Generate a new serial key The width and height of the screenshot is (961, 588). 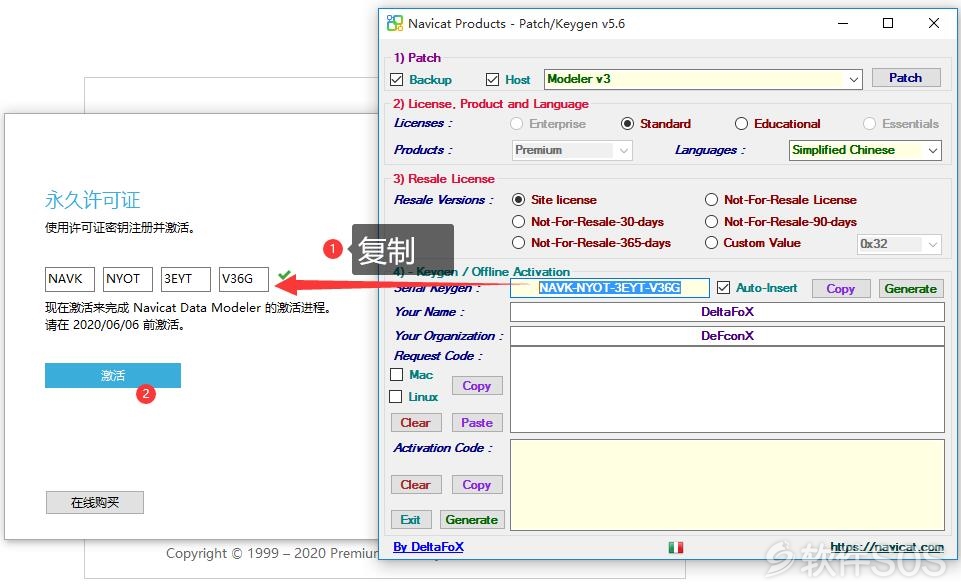point(910,289)
